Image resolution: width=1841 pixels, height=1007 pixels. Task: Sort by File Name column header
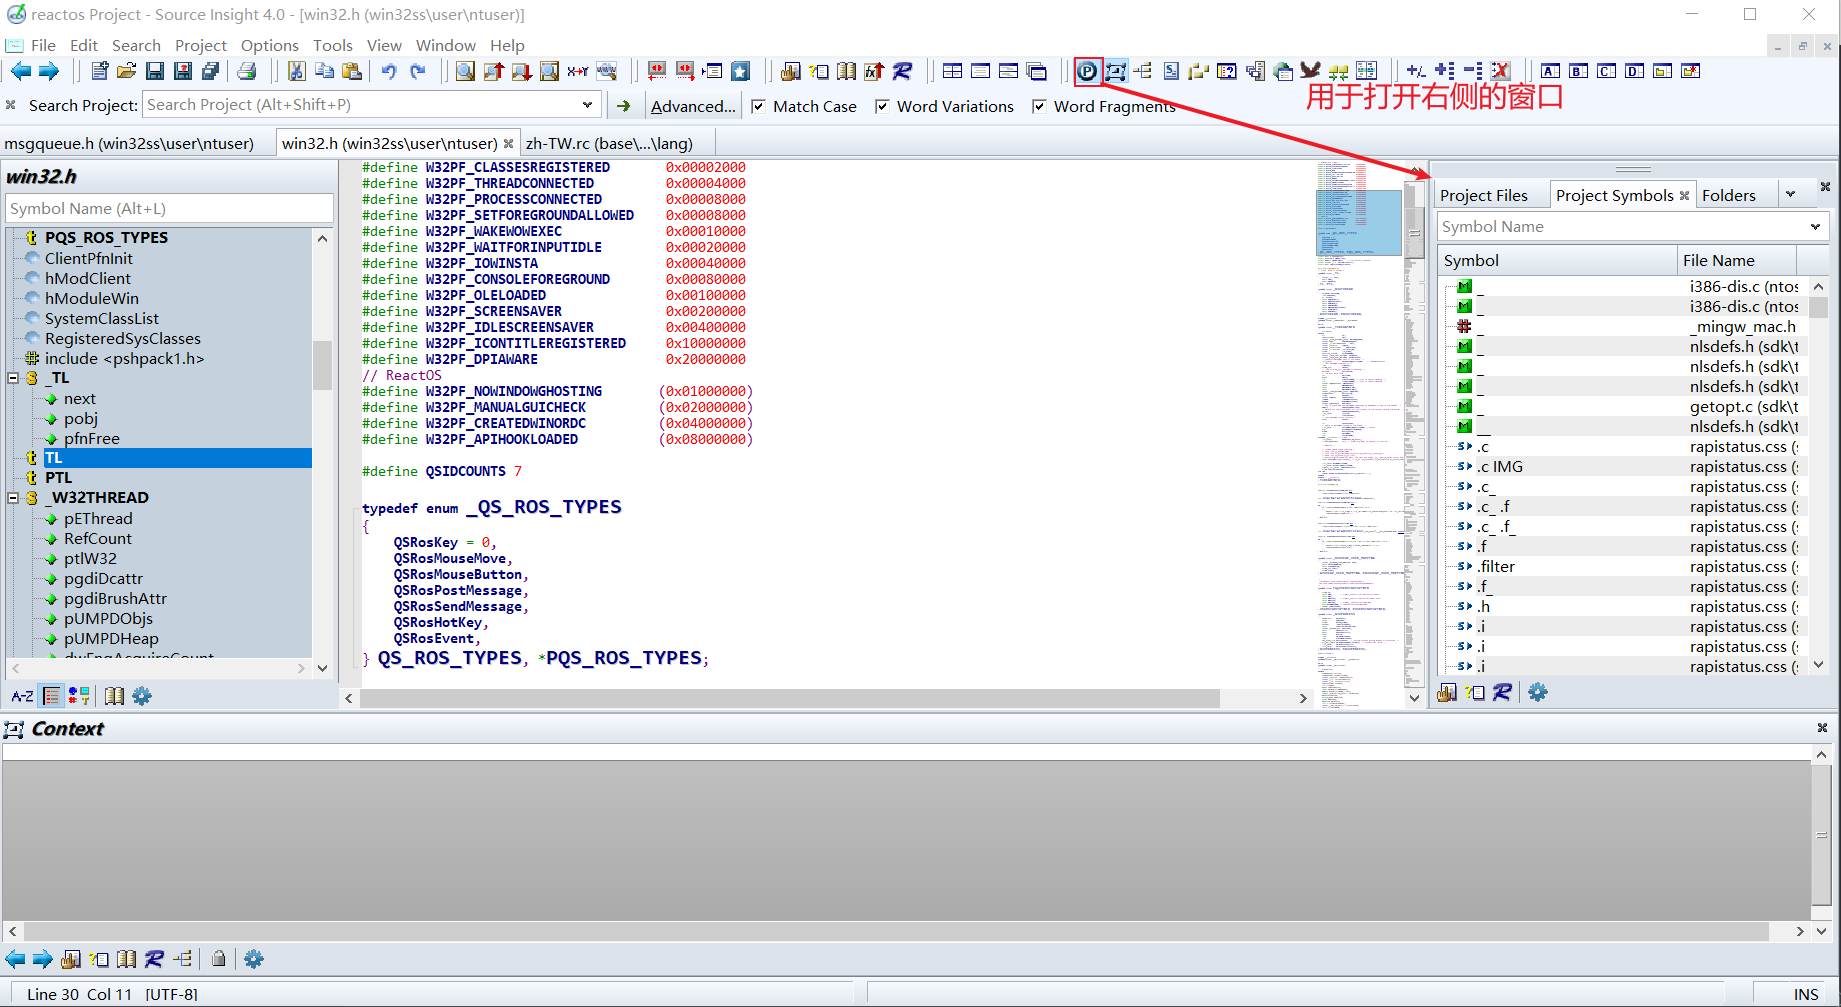pos(1738,260)
